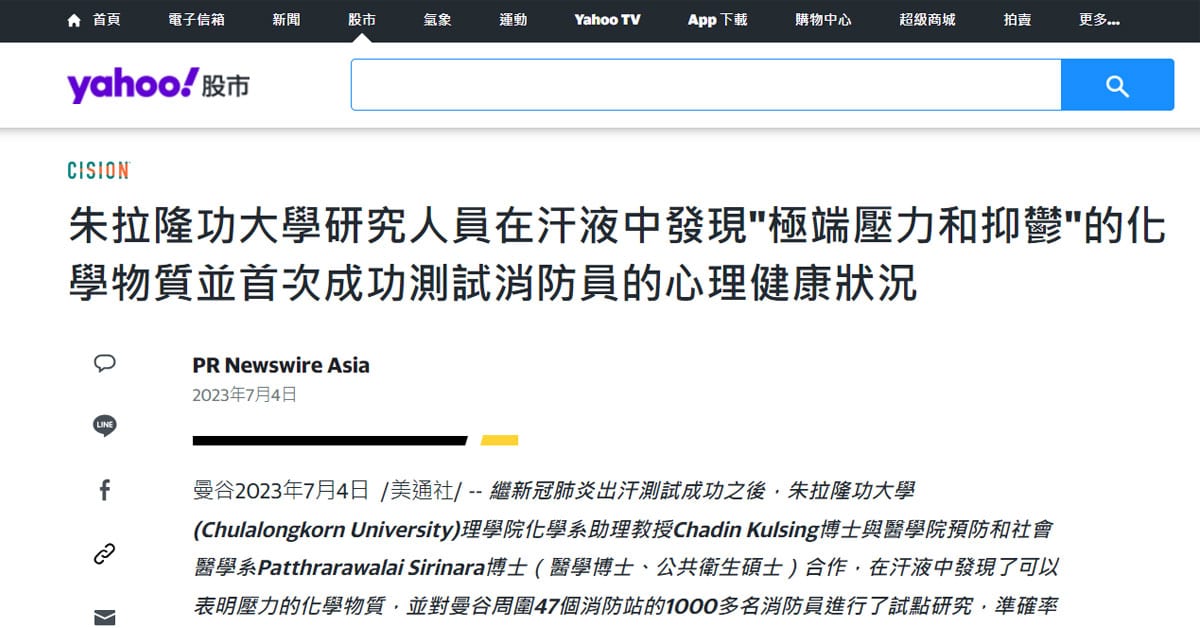Copy article link with chain icon
The height and width of the screenshot is (628, 1200).
(x=105, y=553)
